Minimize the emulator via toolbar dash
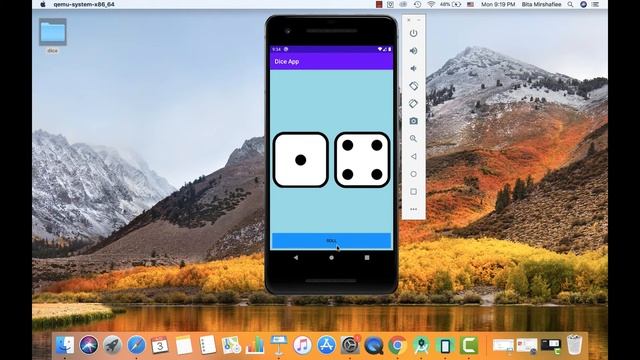Screen dimensions: 640x360 tap(418, 20)
